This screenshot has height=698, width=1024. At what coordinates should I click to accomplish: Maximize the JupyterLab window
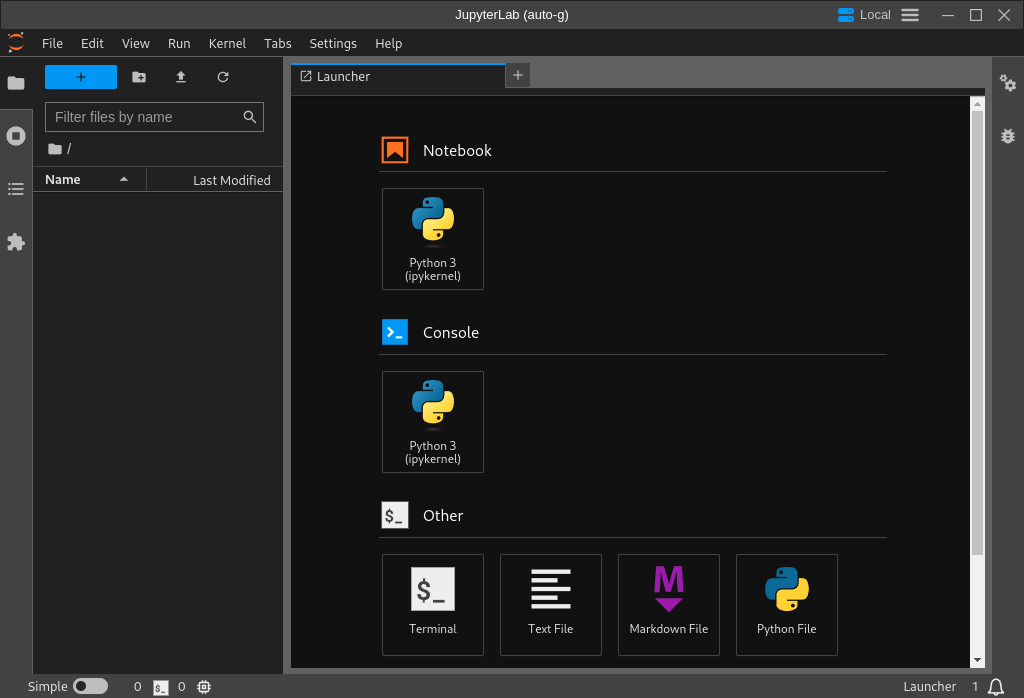coord(976,14)
